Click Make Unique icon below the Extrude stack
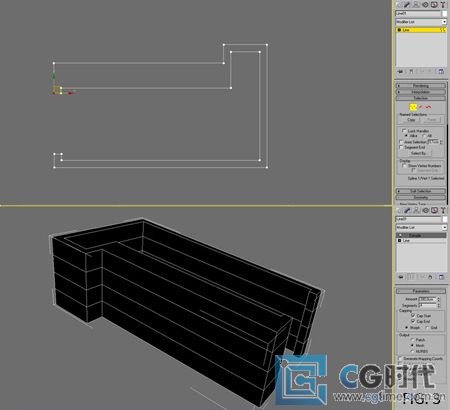The width and height of the screenshot is (450, 410). click(422, 277)
